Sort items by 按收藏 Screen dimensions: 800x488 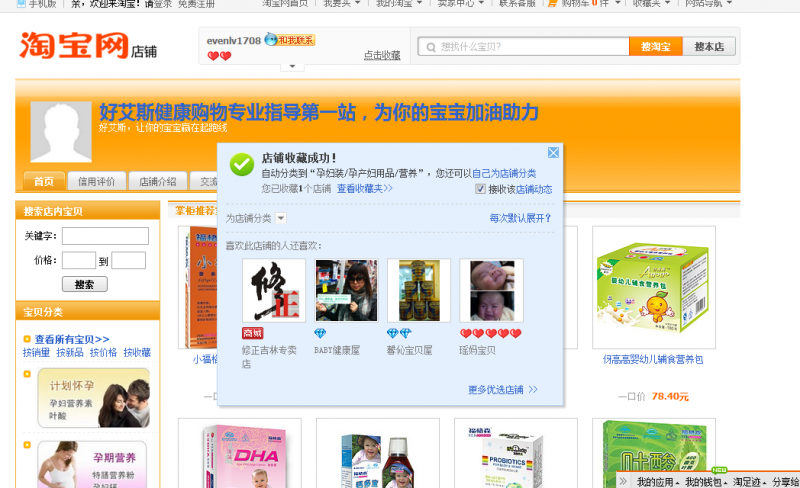pyautogui.click(x=137, y=352)
